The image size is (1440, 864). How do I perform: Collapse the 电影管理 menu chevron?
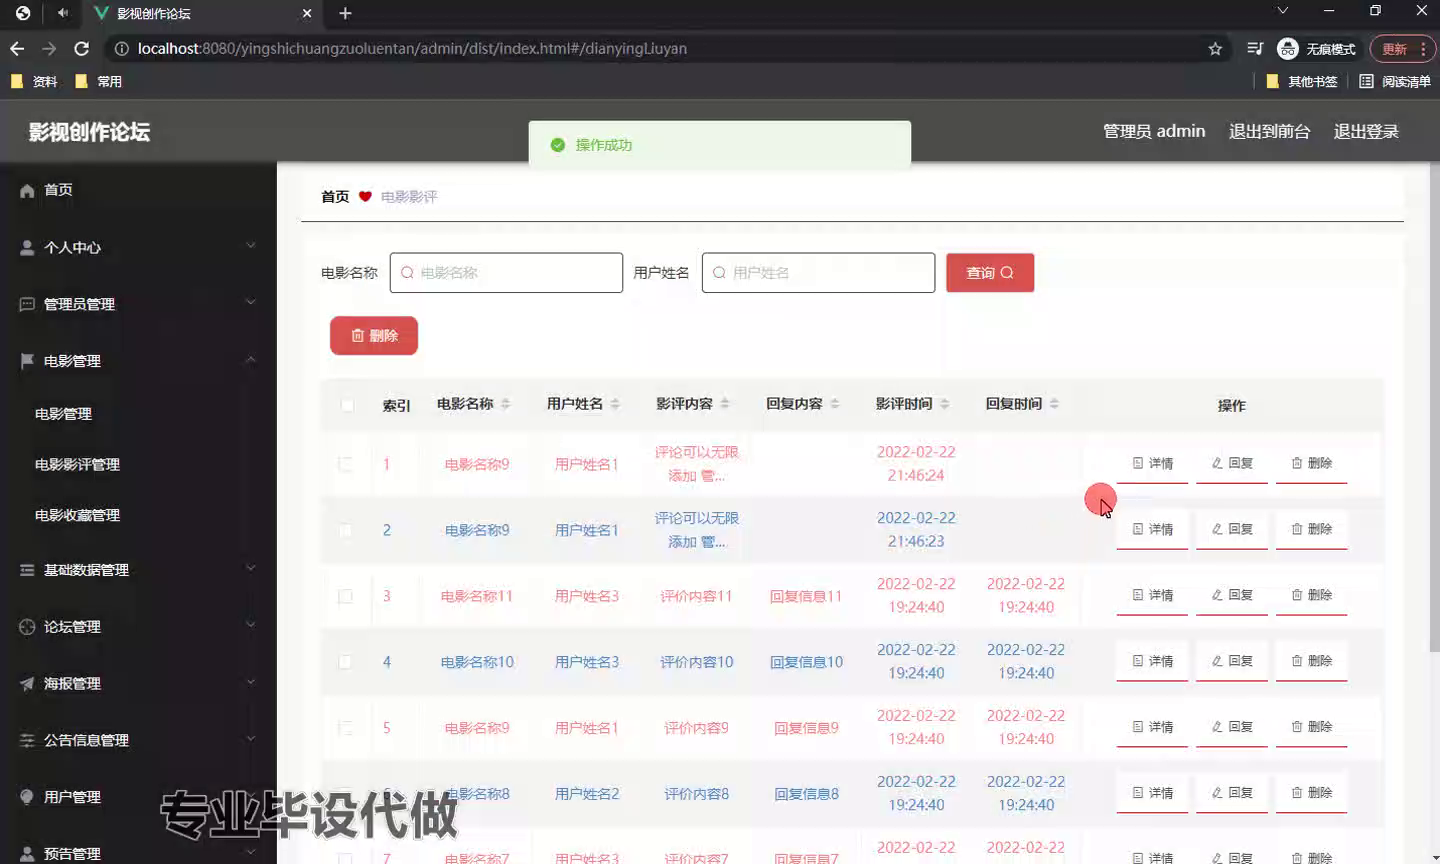pos(251,359)
